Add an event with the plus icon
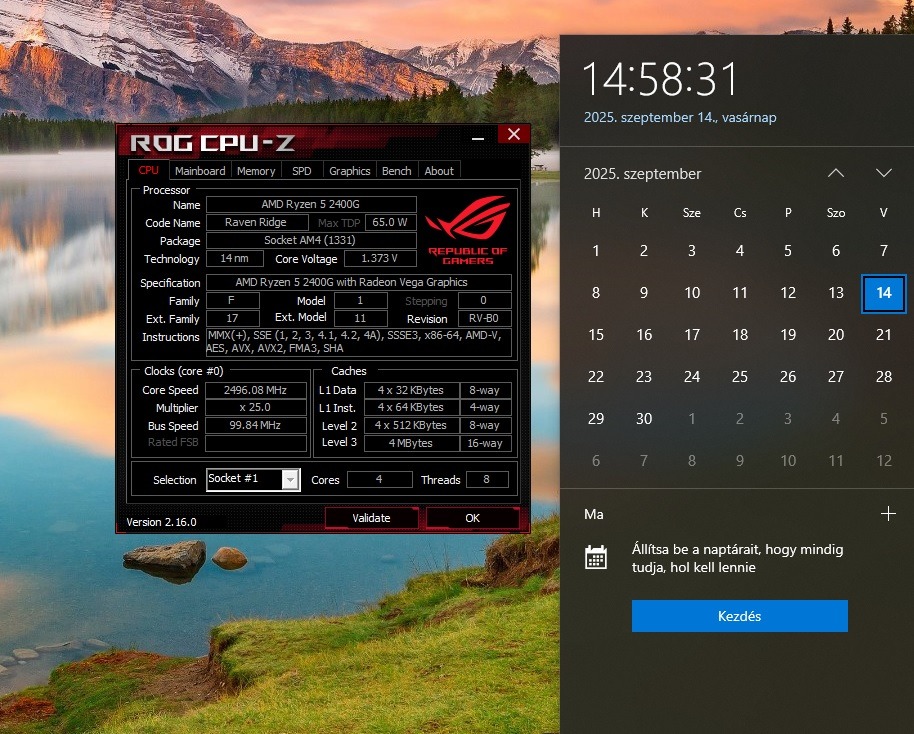Viewport: 914px width, 734px height. (x=888, y=514)
